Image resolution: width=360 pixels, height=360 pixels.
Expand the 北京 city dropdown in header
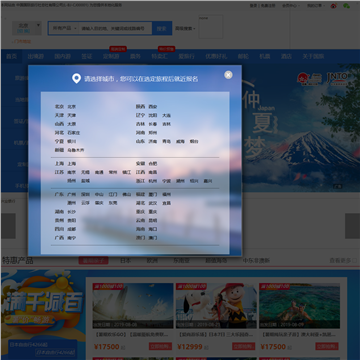coord(27,28)
